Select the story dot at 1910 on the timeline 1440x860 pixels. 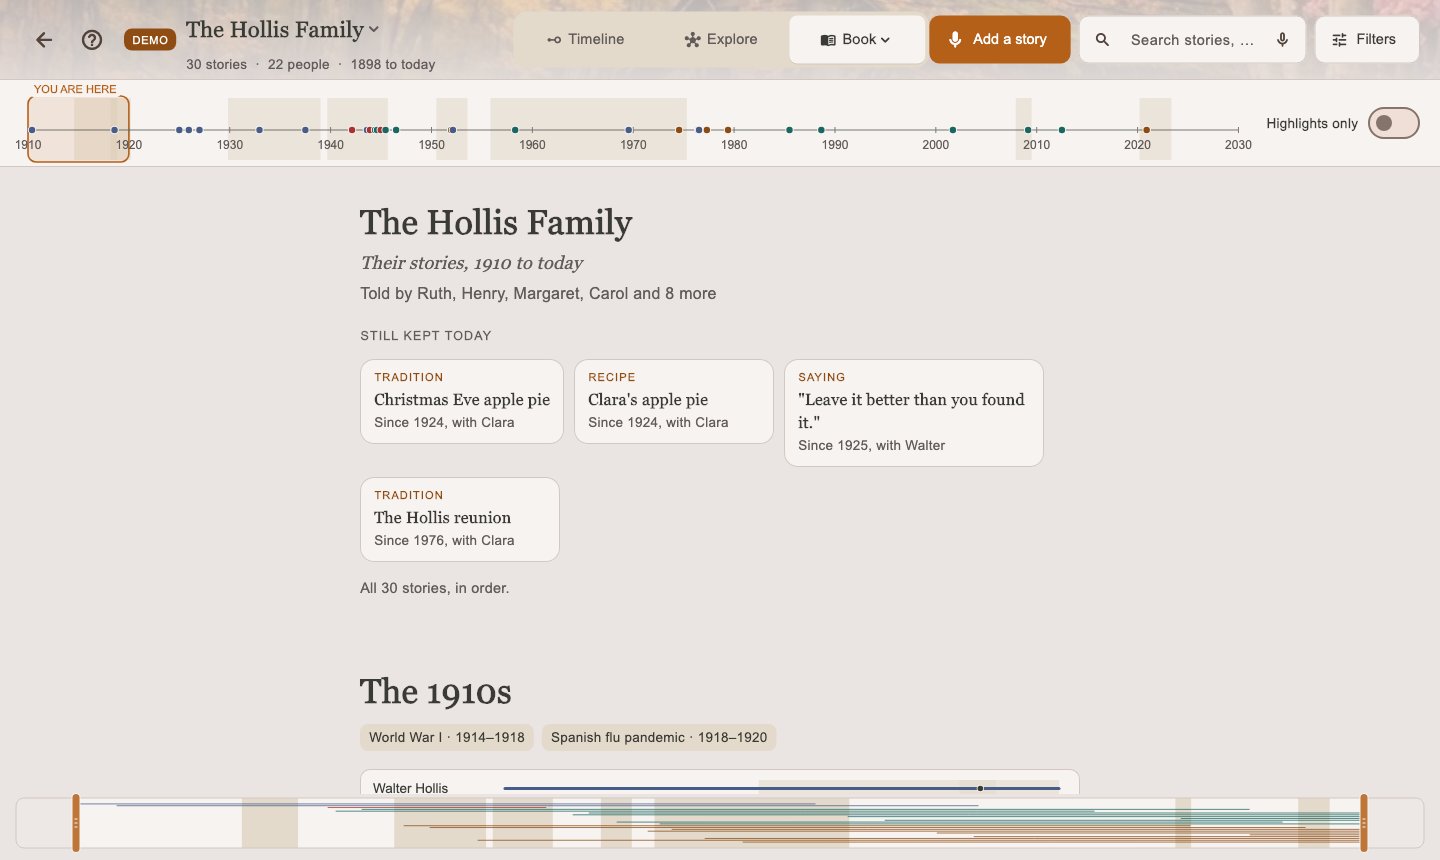tap(32, 130)
